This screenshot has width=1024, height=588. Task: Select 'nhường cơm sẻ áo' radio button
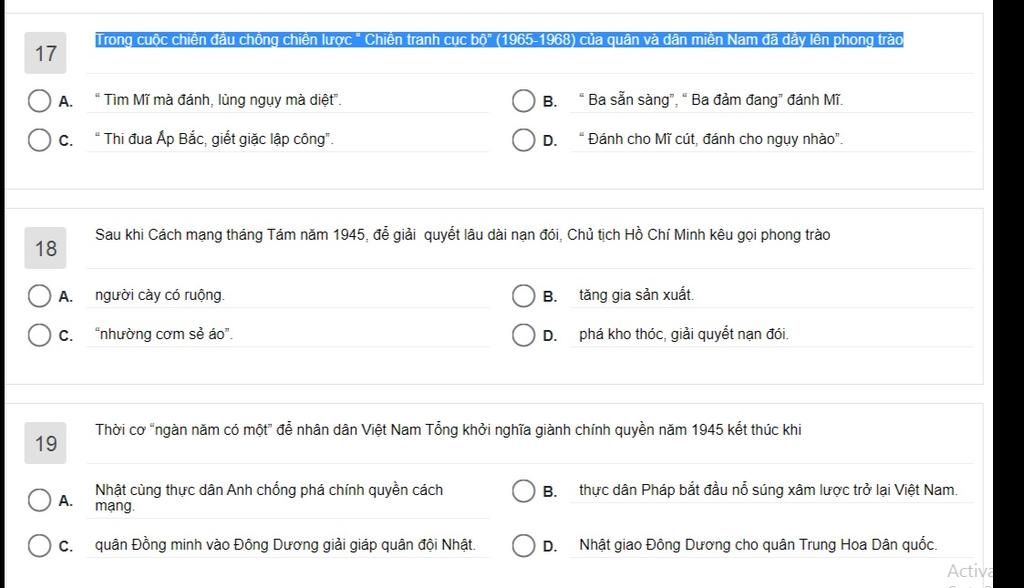point(39,335)
